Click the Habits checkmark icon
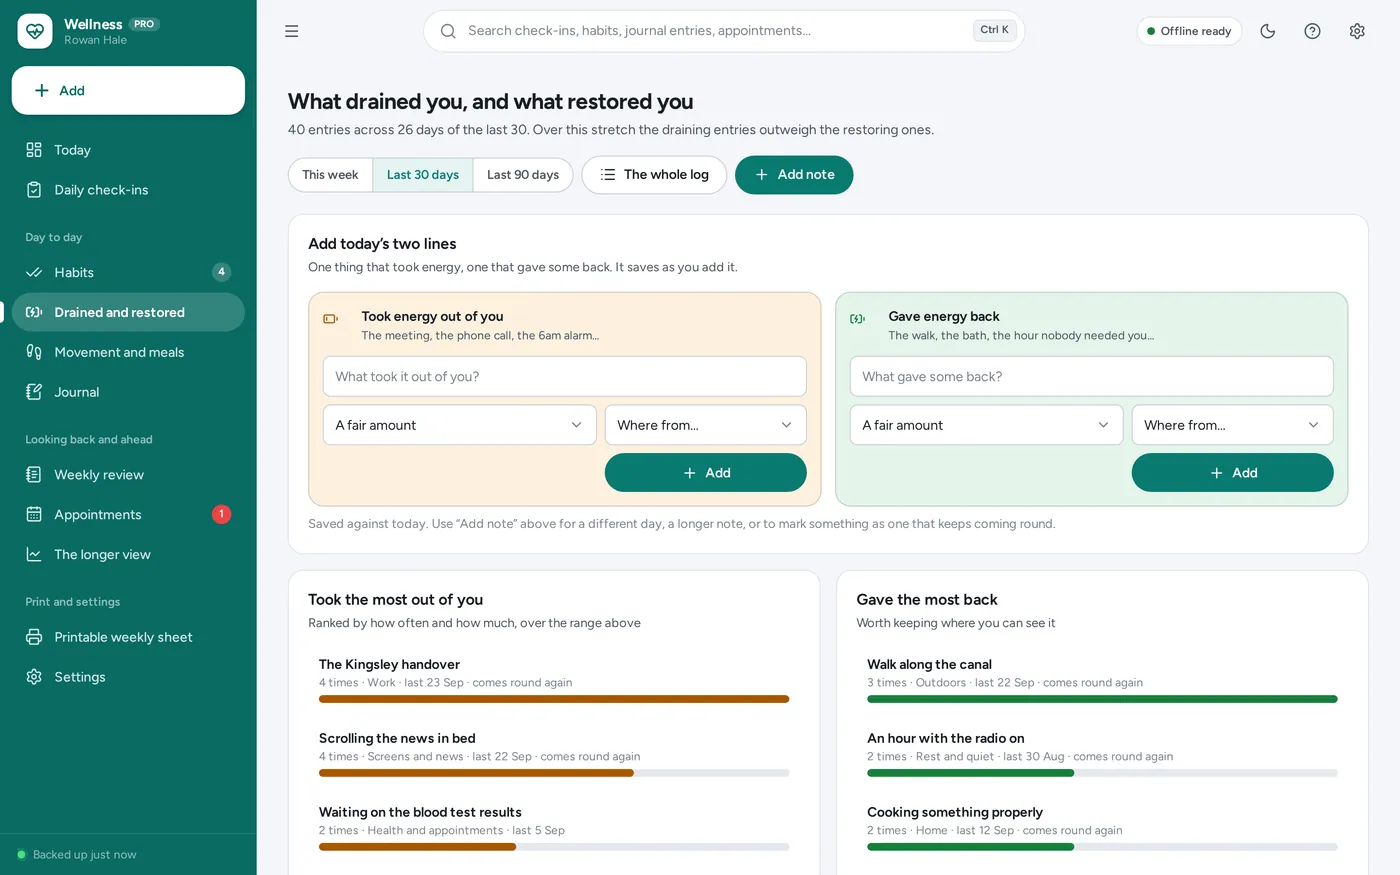This screenshot has width=1400, height=875. click(34, 272)
